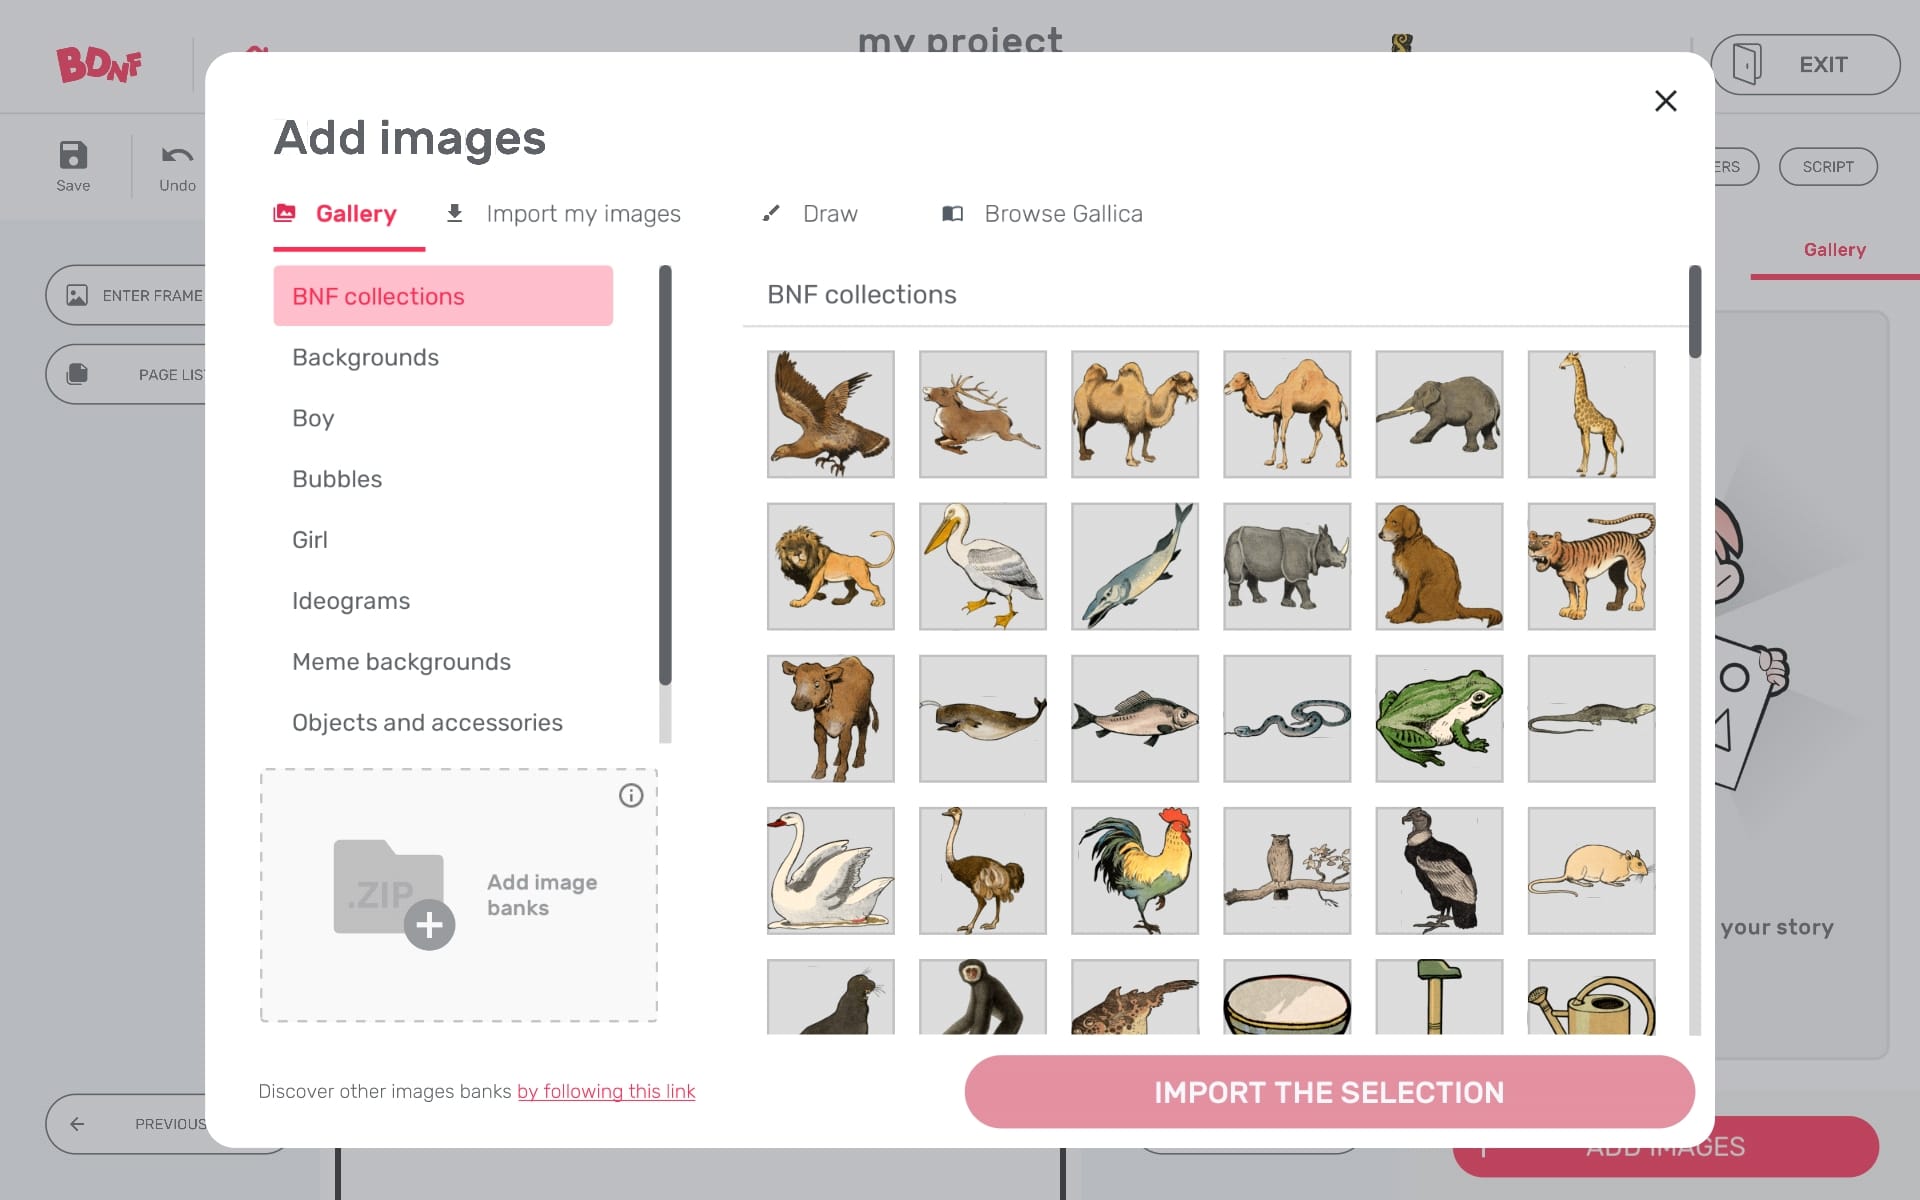1920x1200 pixels.
Task: Select the elephant thumbnail
Action: [x=1439, y=413]
